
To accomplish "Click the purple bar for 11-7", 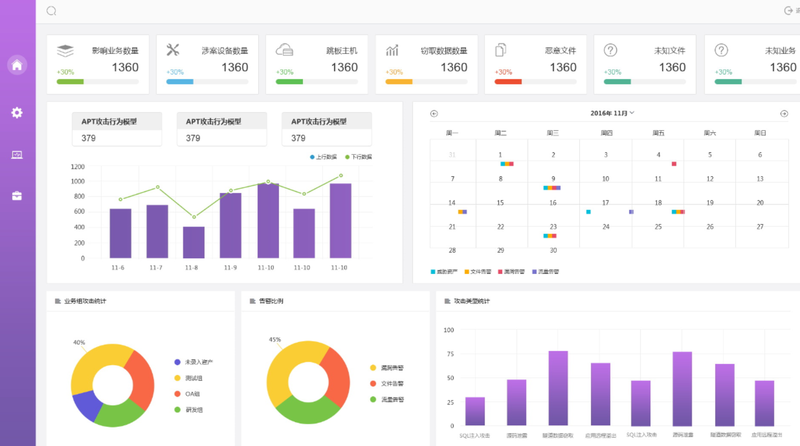I will click(157, 231).
